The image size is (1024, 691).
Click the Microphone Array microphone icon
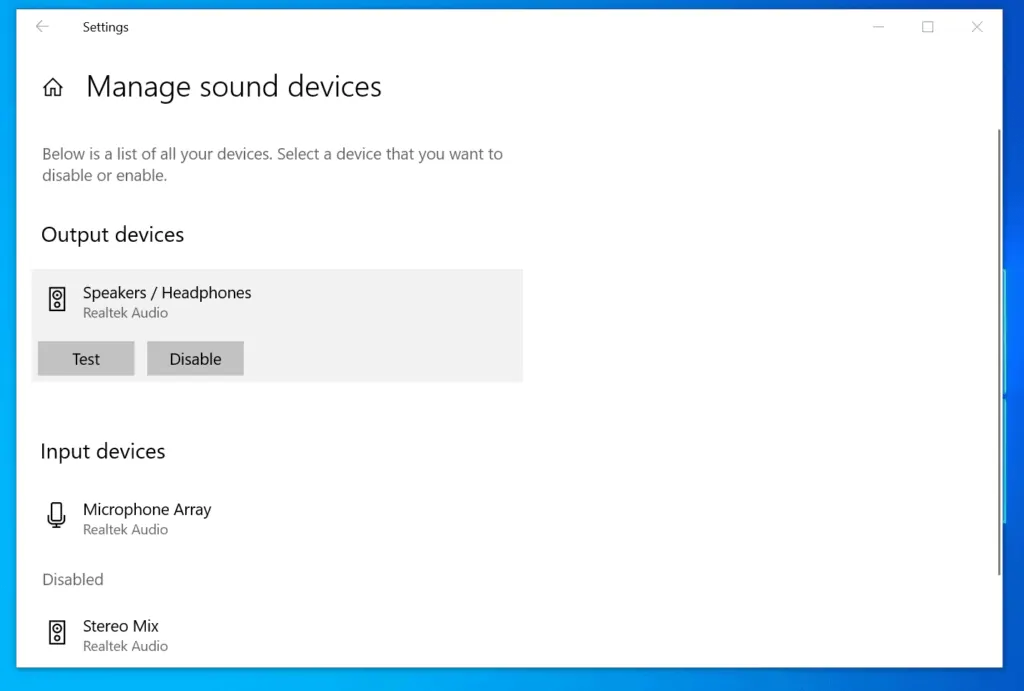(x=57, y=516)
